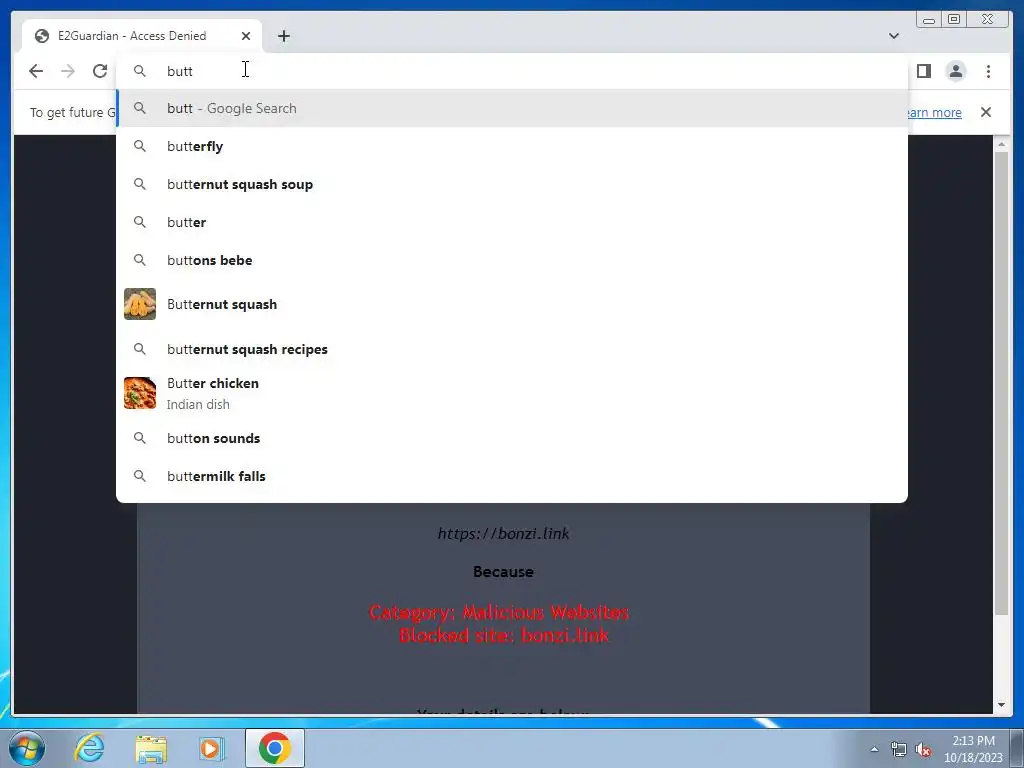This screenshot has width=1024, height=768.
Task: Select the E2Guardian - Access Denied tab
Action: [x=141, y=36]
